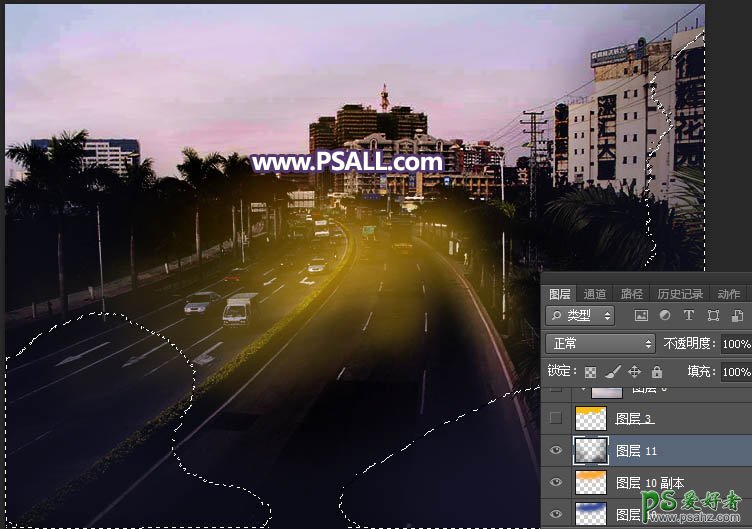Open the 正常 blend mode dropdown
The image size is (752, 529).
(599, 343)
